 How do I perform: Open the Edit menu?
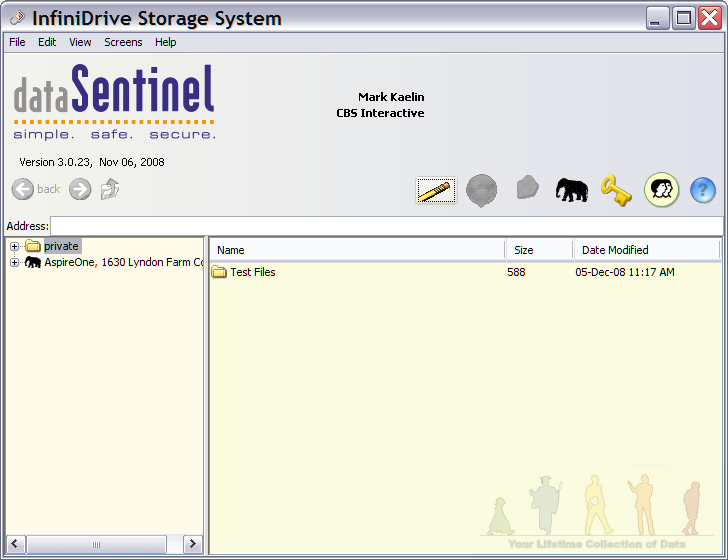click(47, 42)
